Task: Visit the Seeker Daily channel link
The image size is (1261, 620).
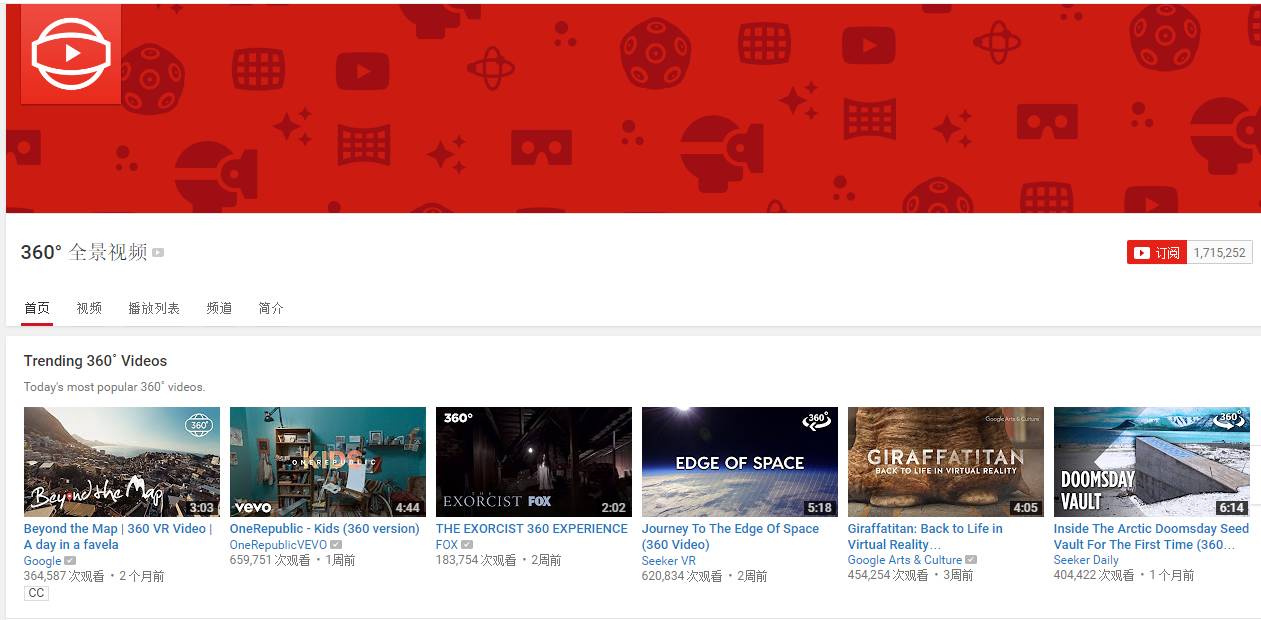Action: [x=1086, y=560]
